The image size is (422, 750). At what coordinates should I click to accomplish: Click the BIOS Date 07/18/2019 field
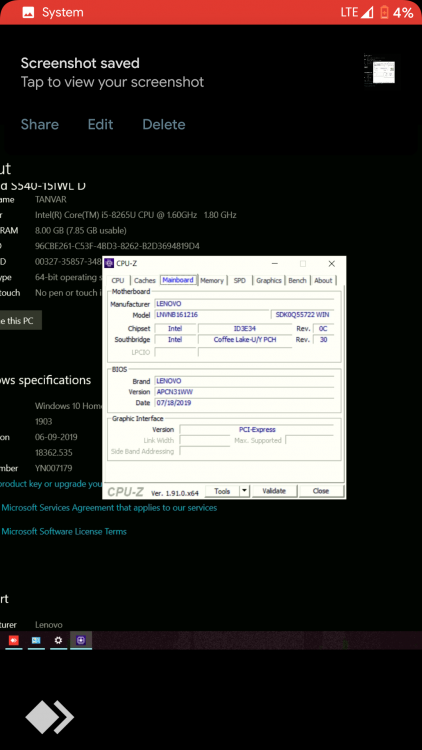pyautogui.click(x=244, y=403)
